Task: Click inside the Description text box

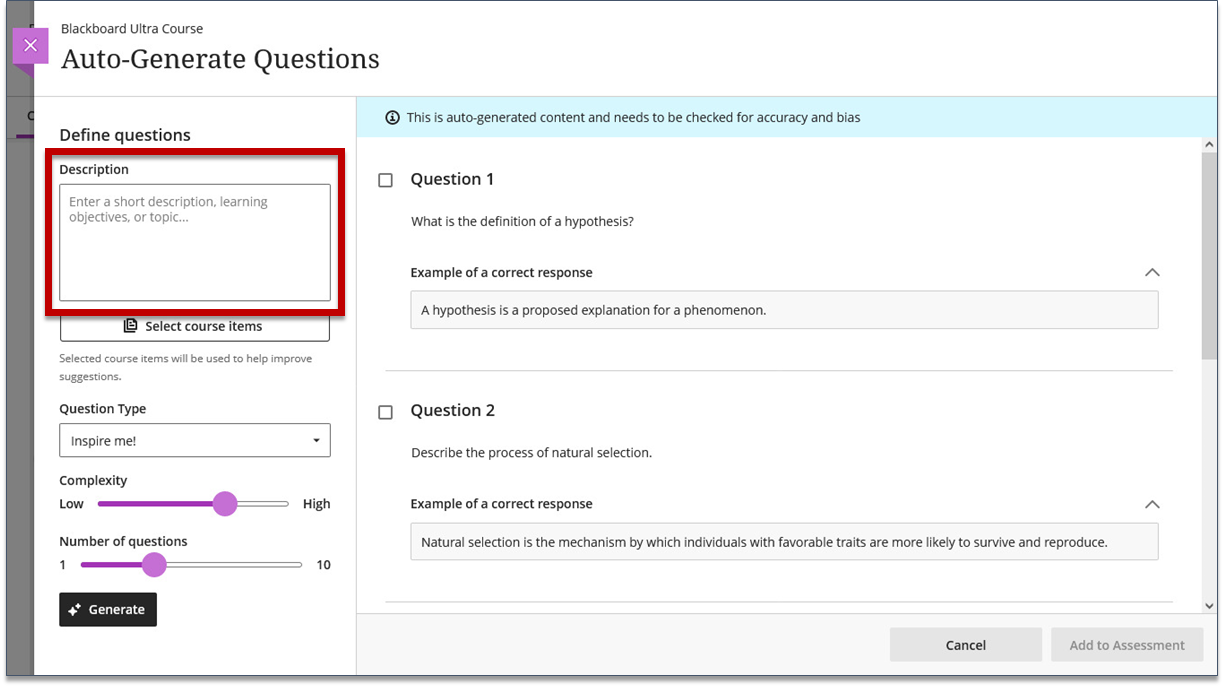Action: coord(195,242)
